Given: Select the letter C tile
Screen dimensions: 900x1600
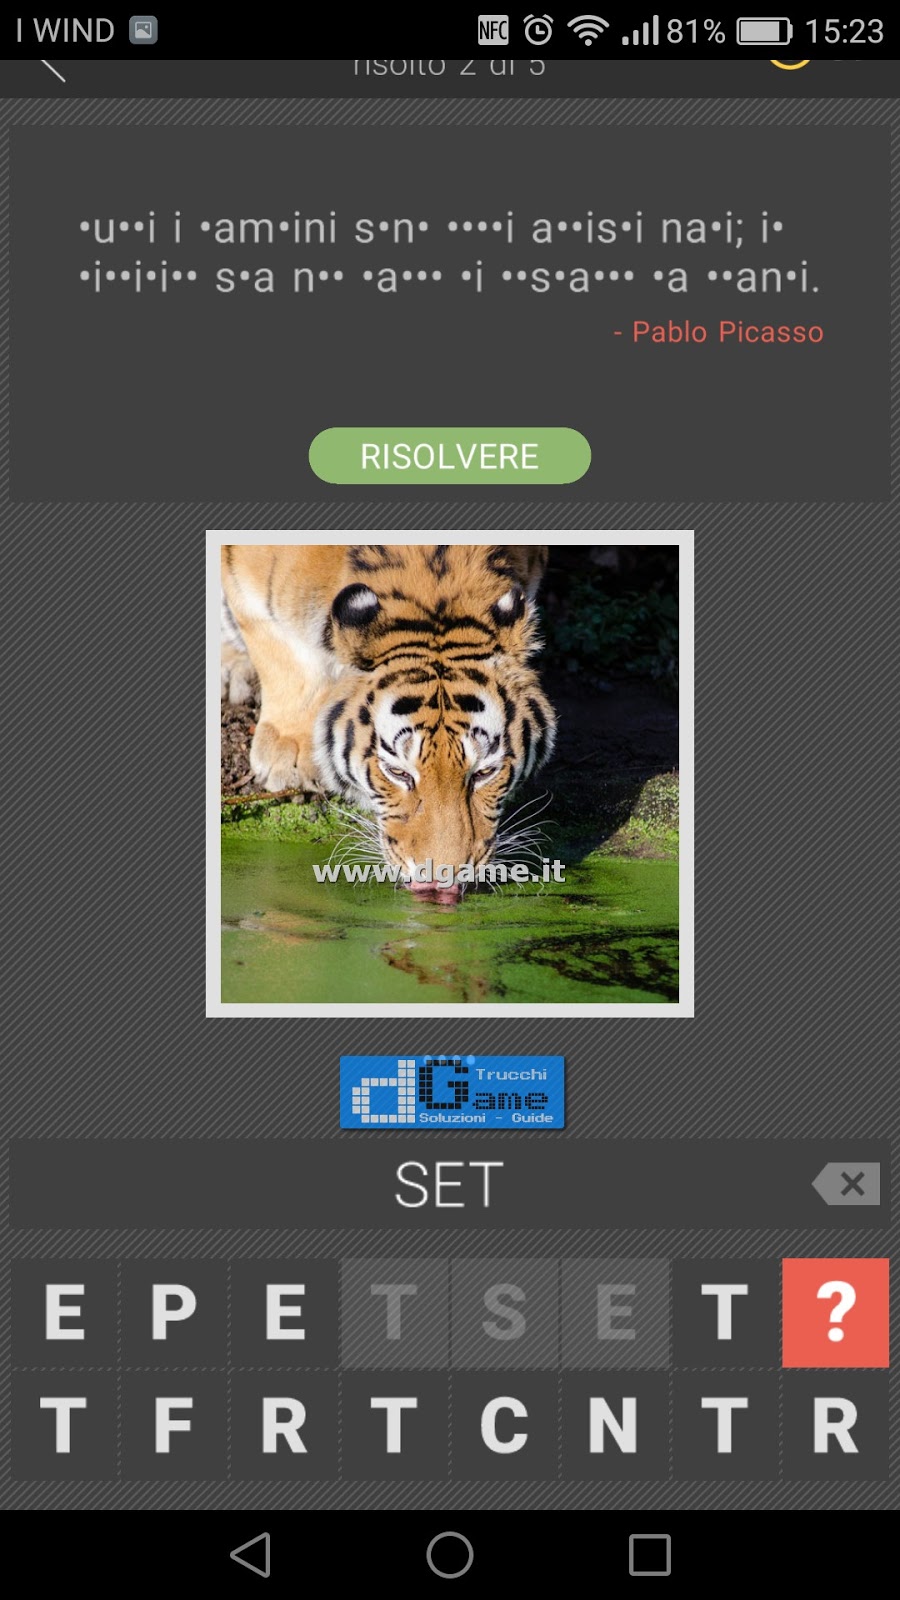Looking at the screenshot, I should (504, 1425).
